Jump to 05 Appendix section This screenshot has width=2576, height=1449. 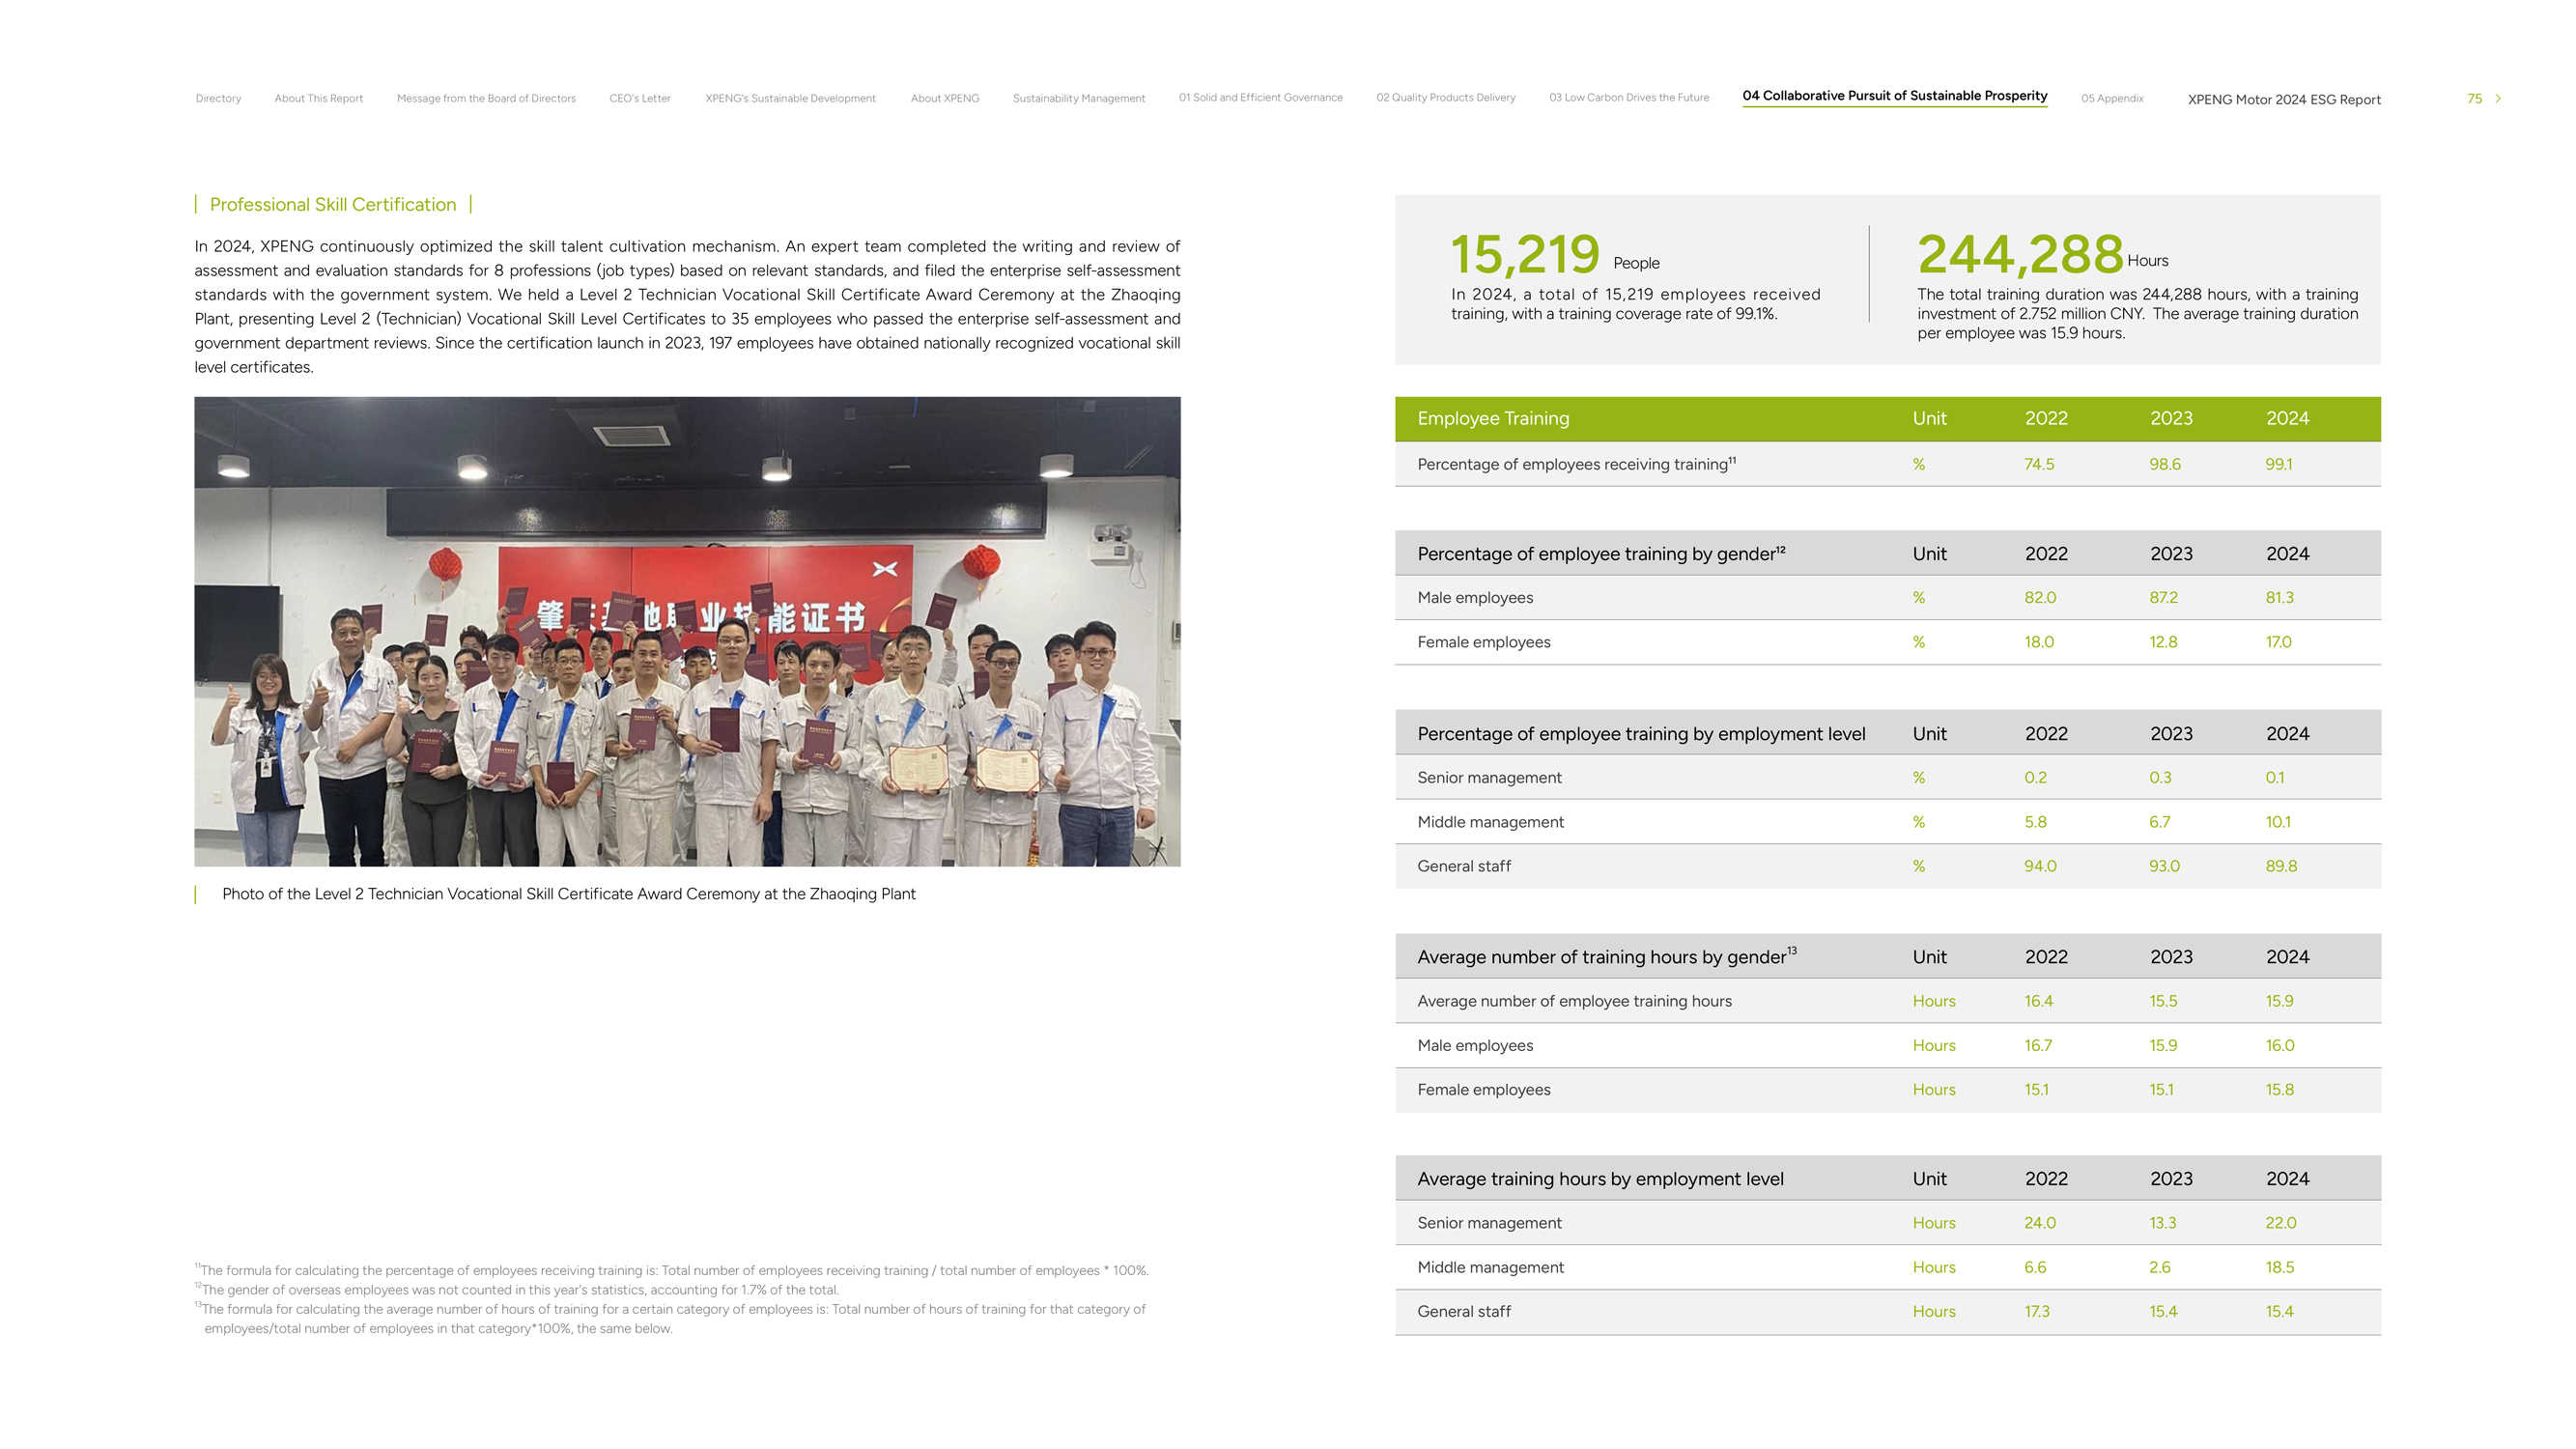coord(2111,98)
